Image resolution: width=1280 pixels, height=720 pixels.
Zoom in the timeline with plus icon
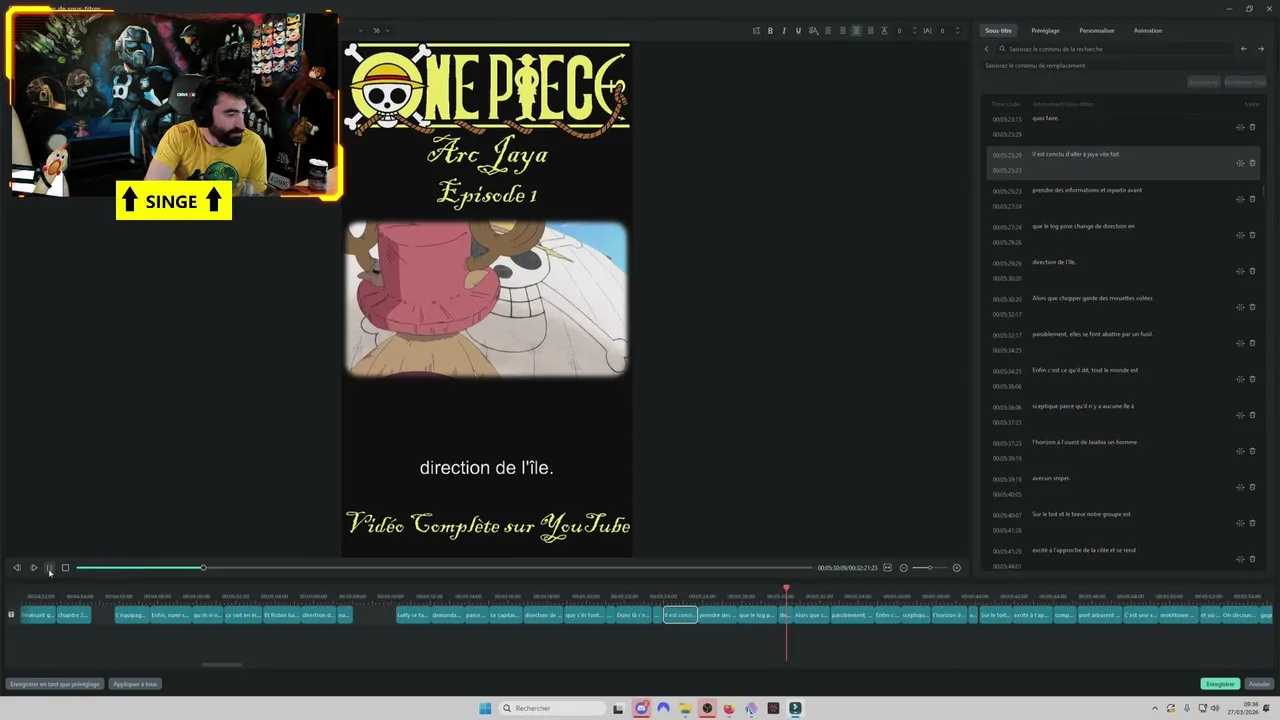[956, 568]
